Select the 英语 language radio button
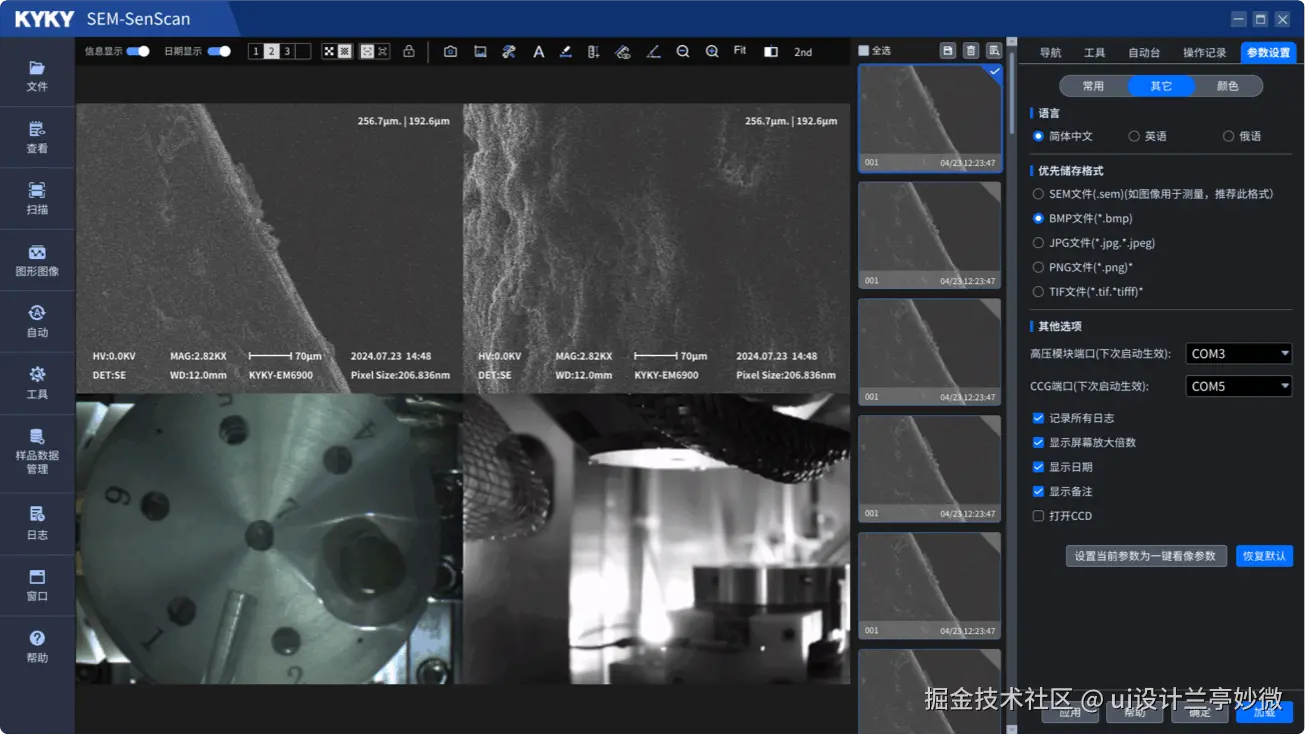1305x735 pixels. pyautogui.click(x=1134, y=136)
